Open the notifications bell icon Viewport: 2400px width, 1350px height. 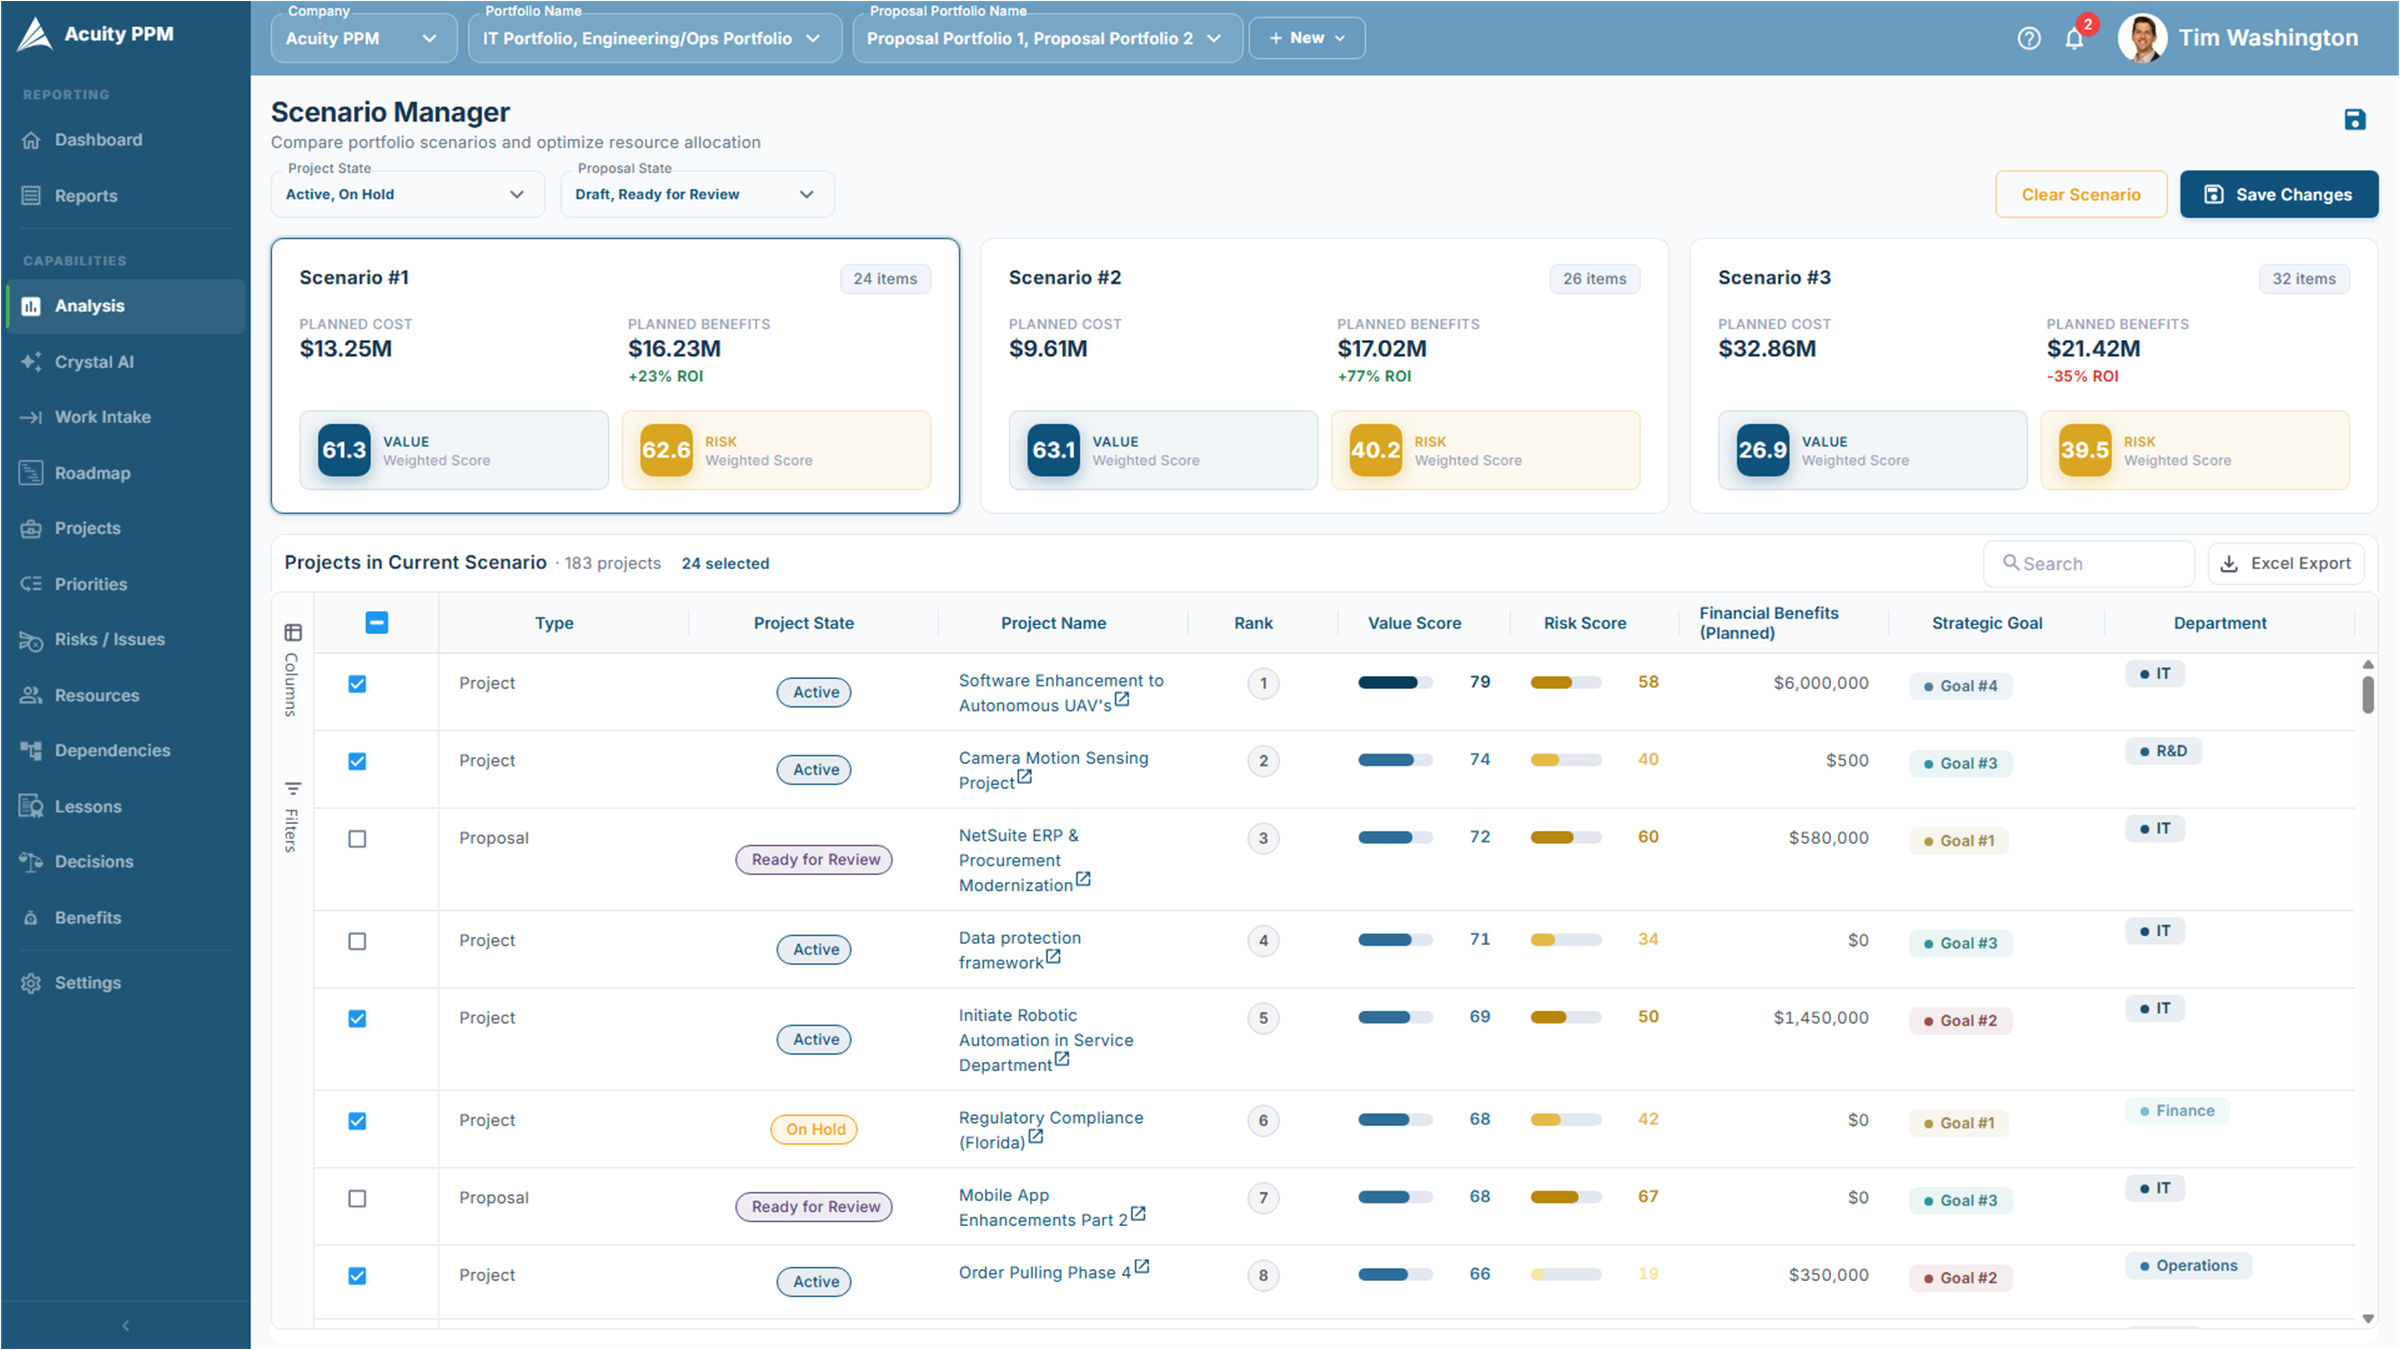[2075, 38]
